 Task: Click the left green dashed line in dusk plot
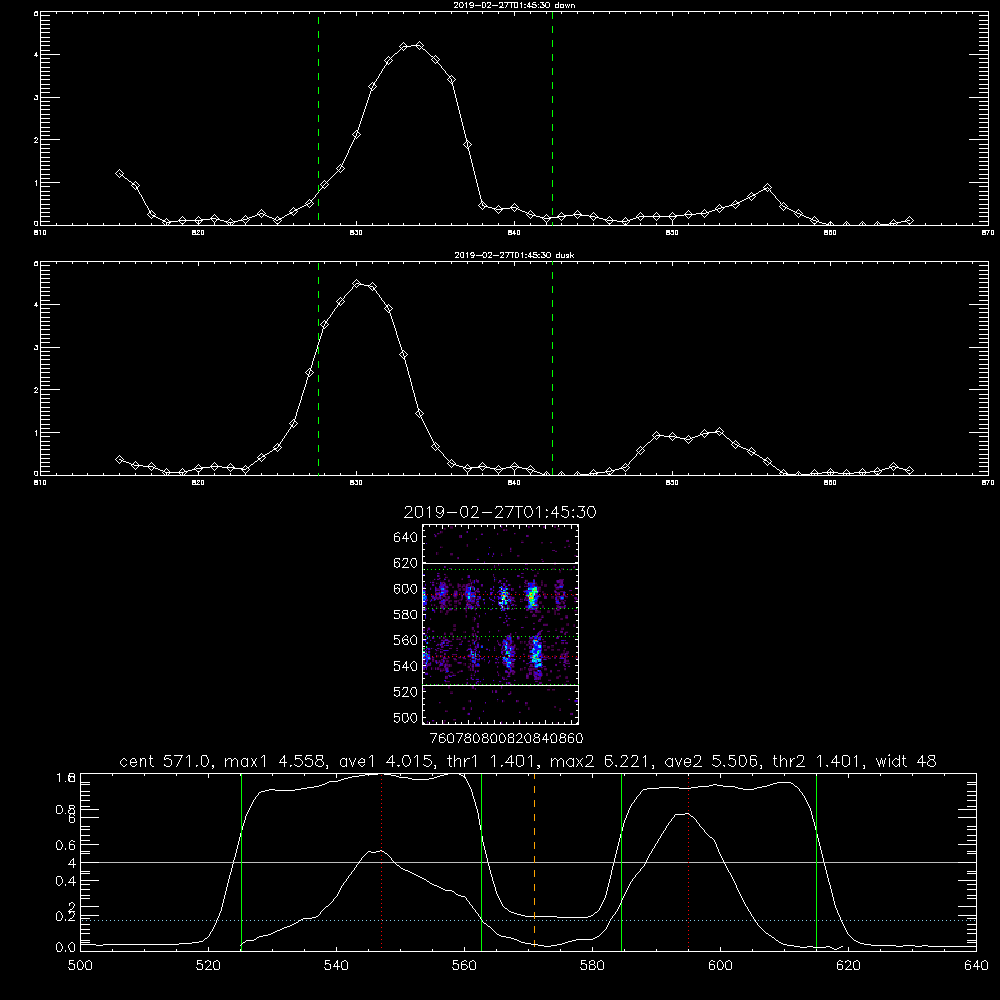[x=318, y=368]
